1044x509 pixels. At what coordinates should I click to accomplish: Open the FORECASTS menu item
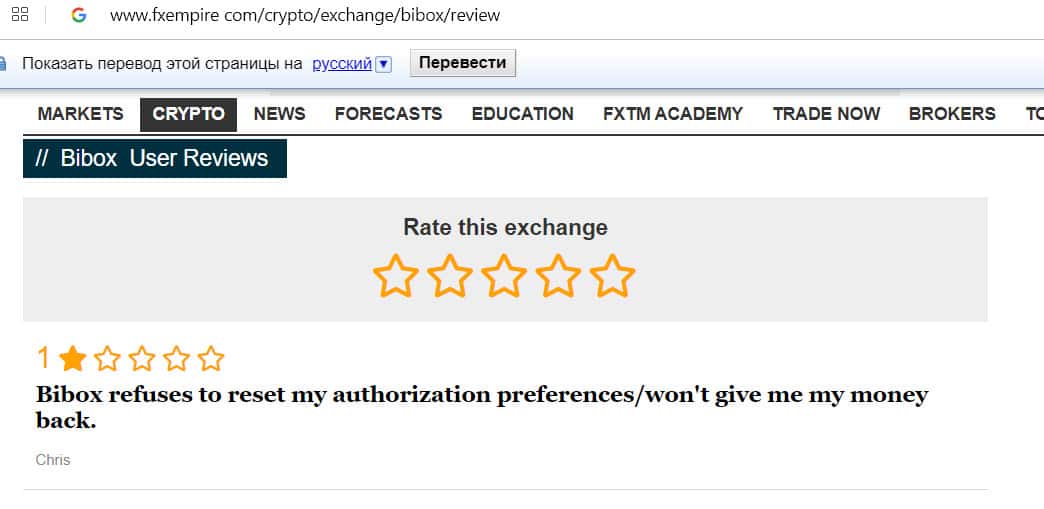(388, 114)
